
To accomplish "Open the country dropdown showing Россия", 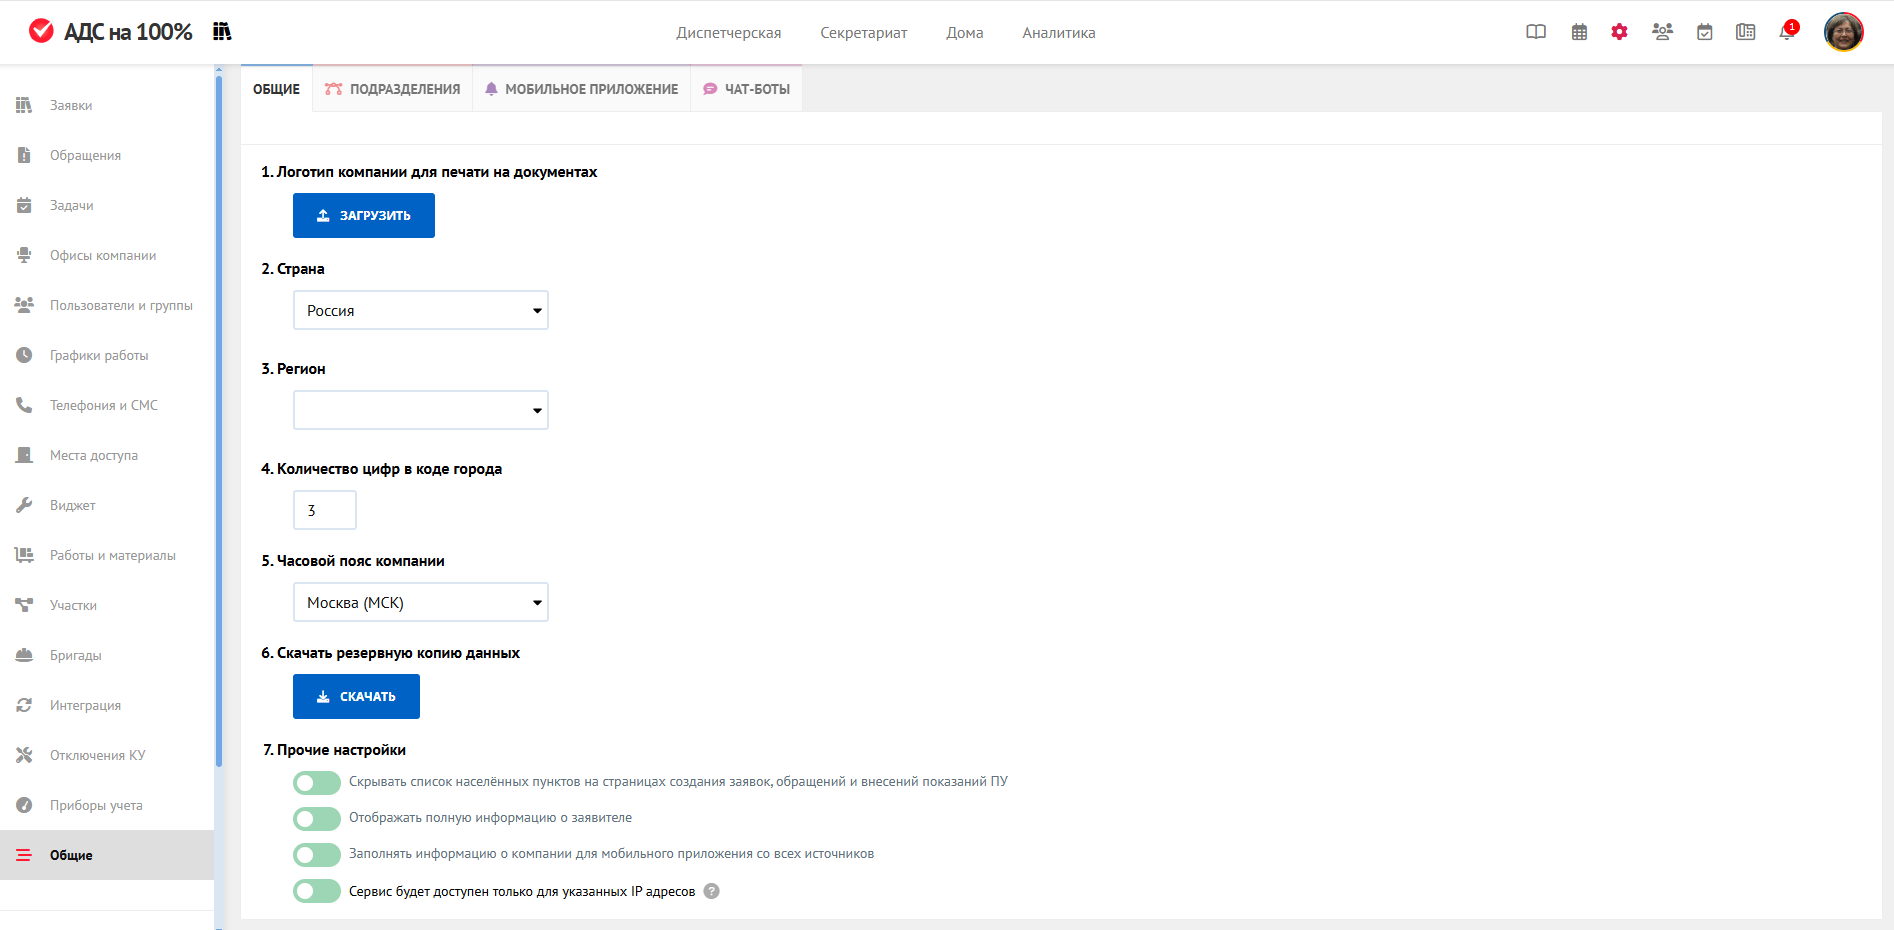I will (420, 310).
